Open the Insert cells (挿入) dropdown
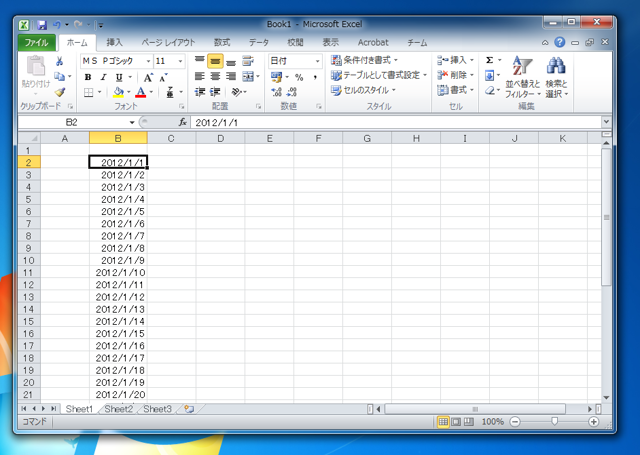Screen dimensions: 640x455 [x=455, y=60]
